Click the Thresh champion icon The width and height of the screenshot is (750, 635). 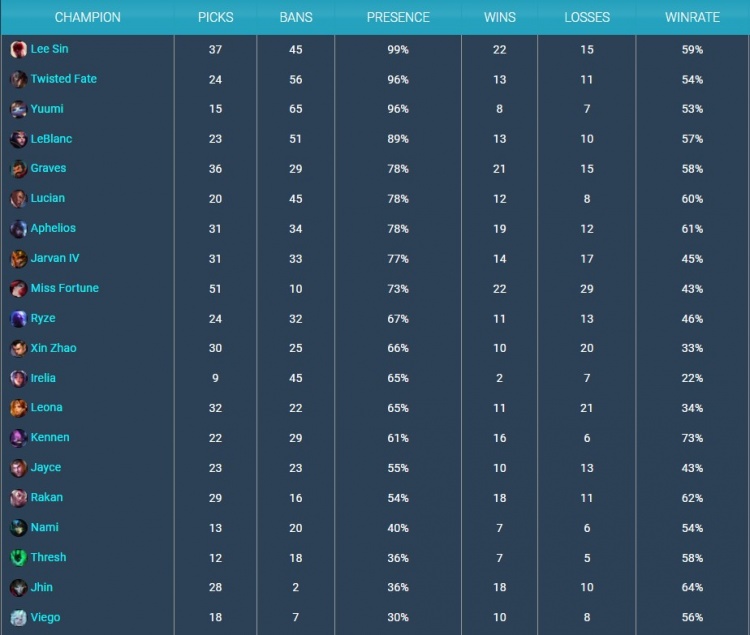18,558
